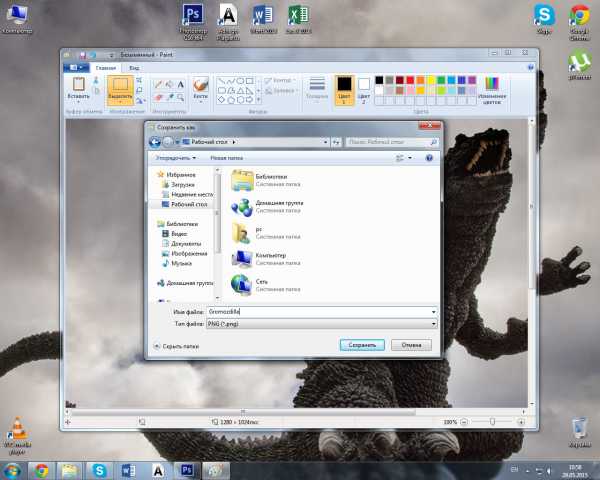Select Видео in the navigation pane
Viewport: 600px width, 480px height.
pyautogui.click(x=175, y=233)
